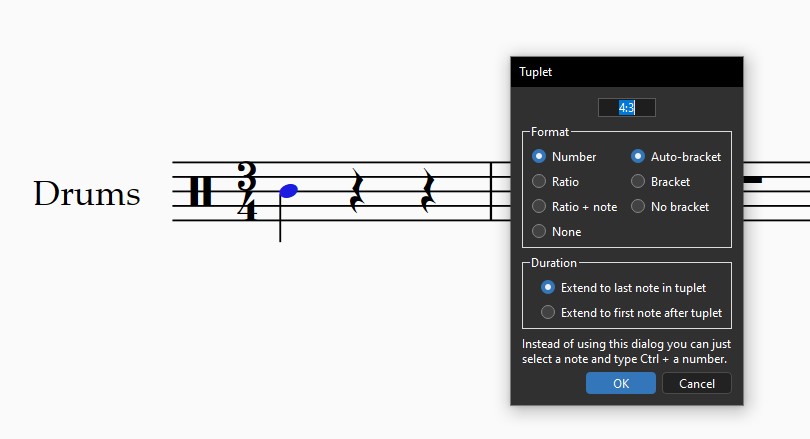Click the tuplet ratio input field
The height and width of the screenshot is (439, 810).
point(627,107)
